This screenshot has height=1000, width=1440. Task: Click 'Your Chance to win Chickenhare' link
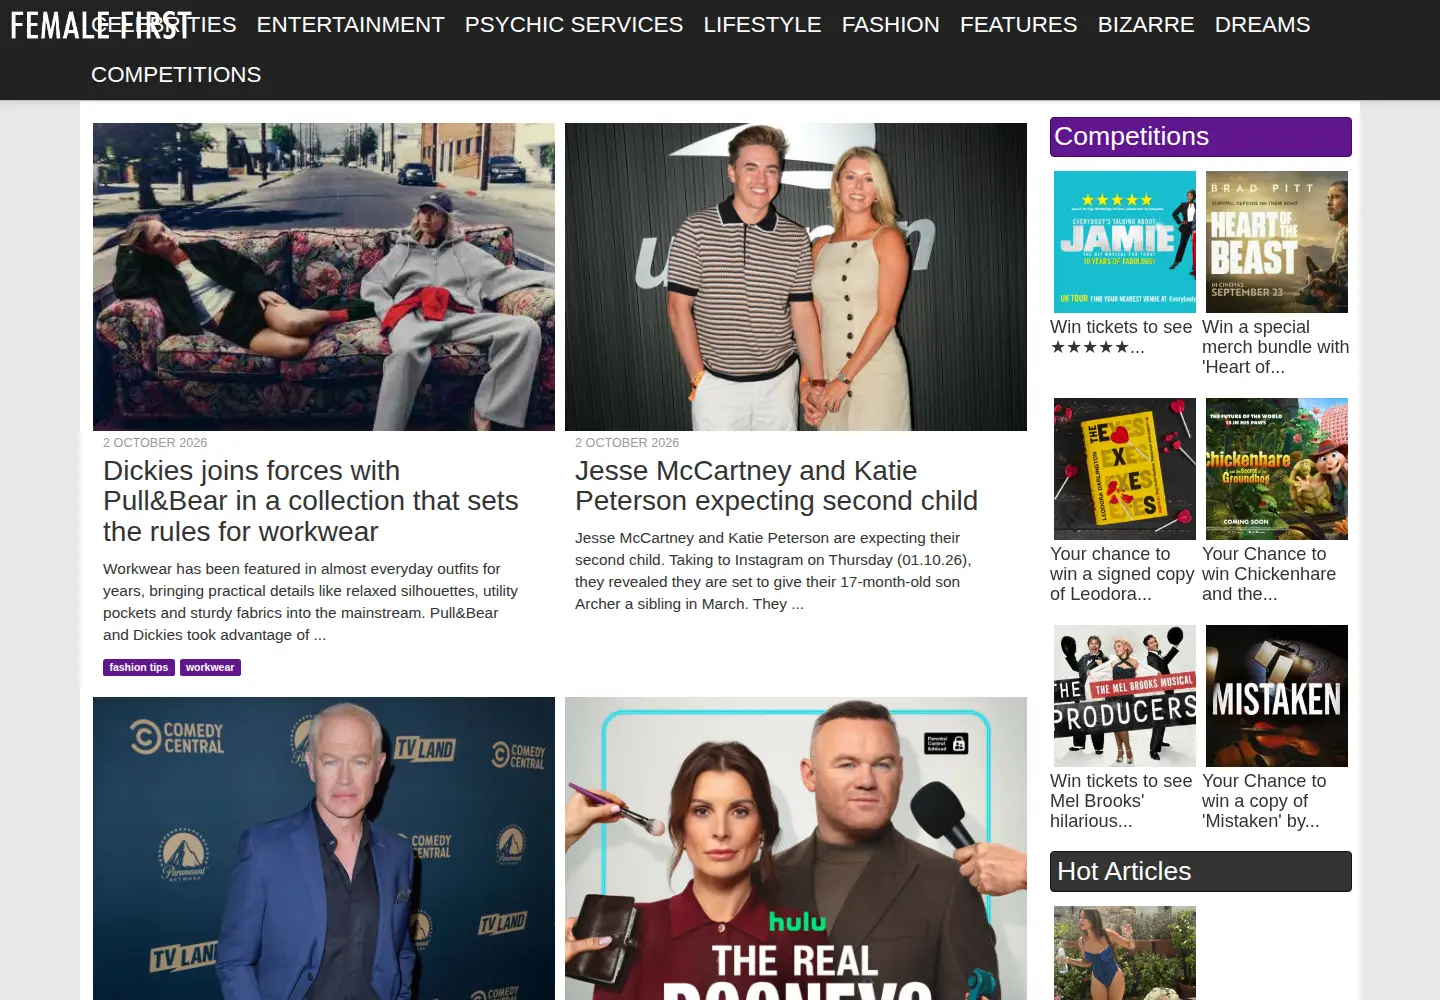coord(1269,574)
